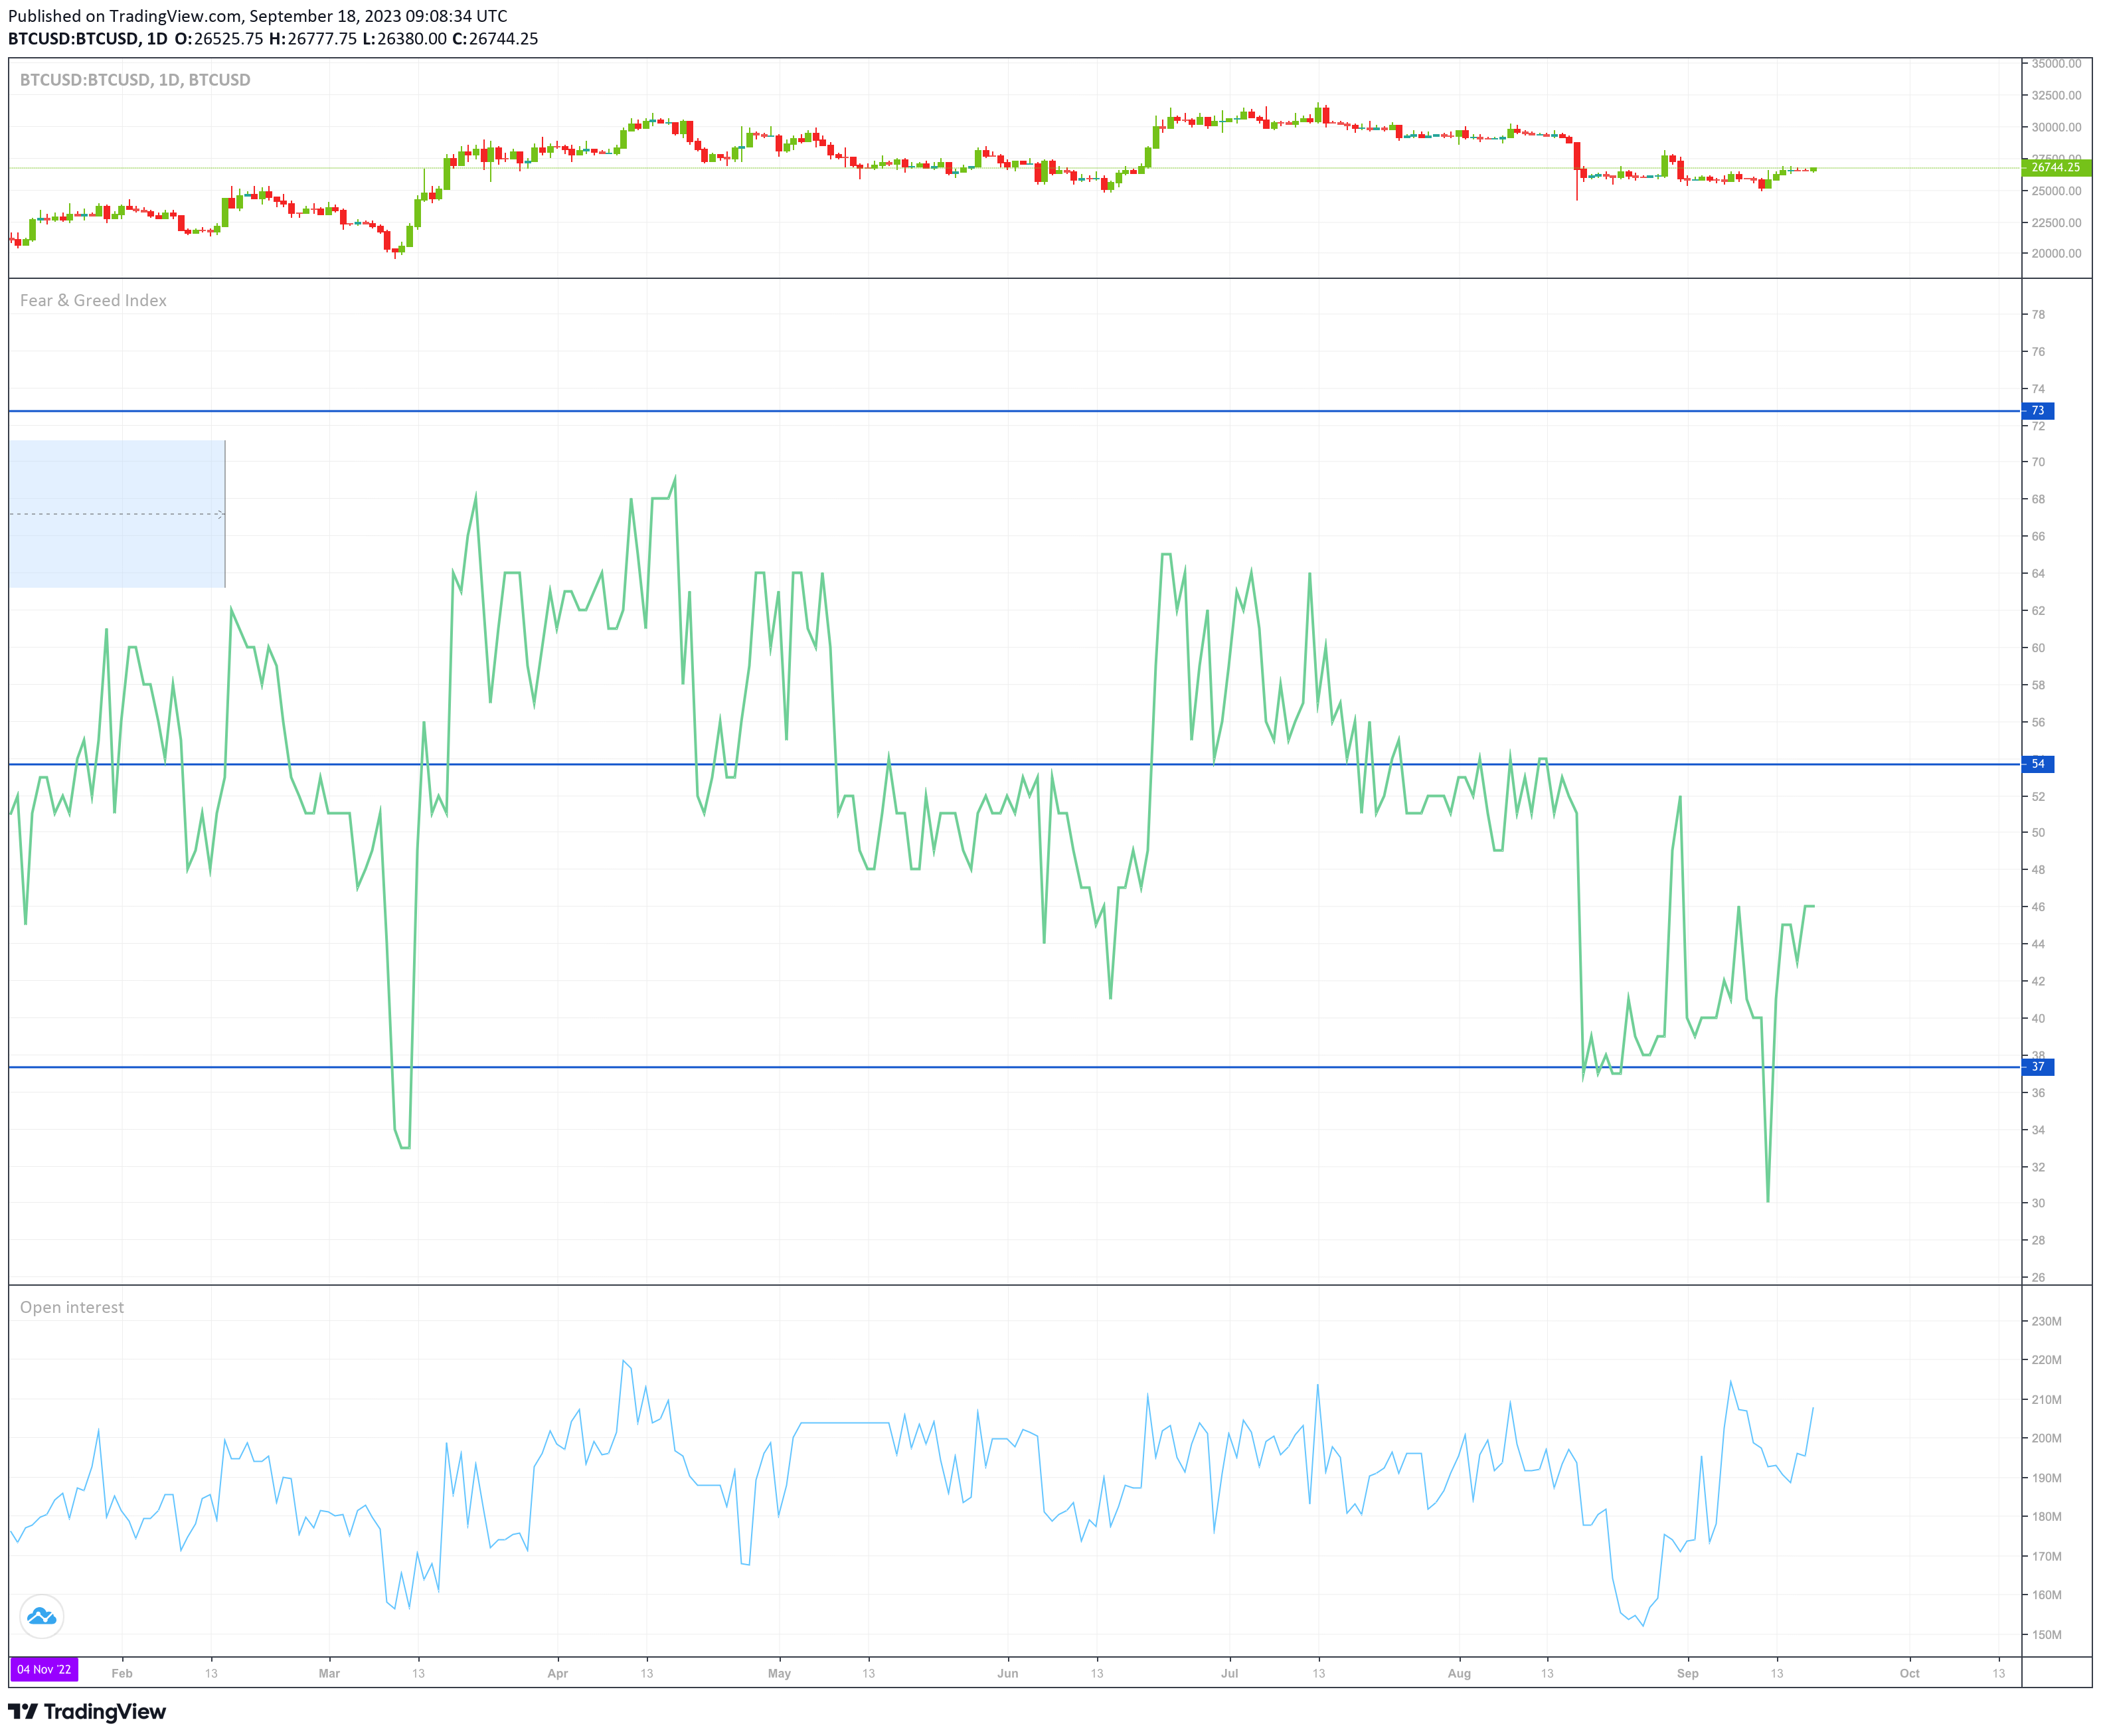Click the TradingView logo at the bottom

pyautogui.click(x=87, y=1711)
